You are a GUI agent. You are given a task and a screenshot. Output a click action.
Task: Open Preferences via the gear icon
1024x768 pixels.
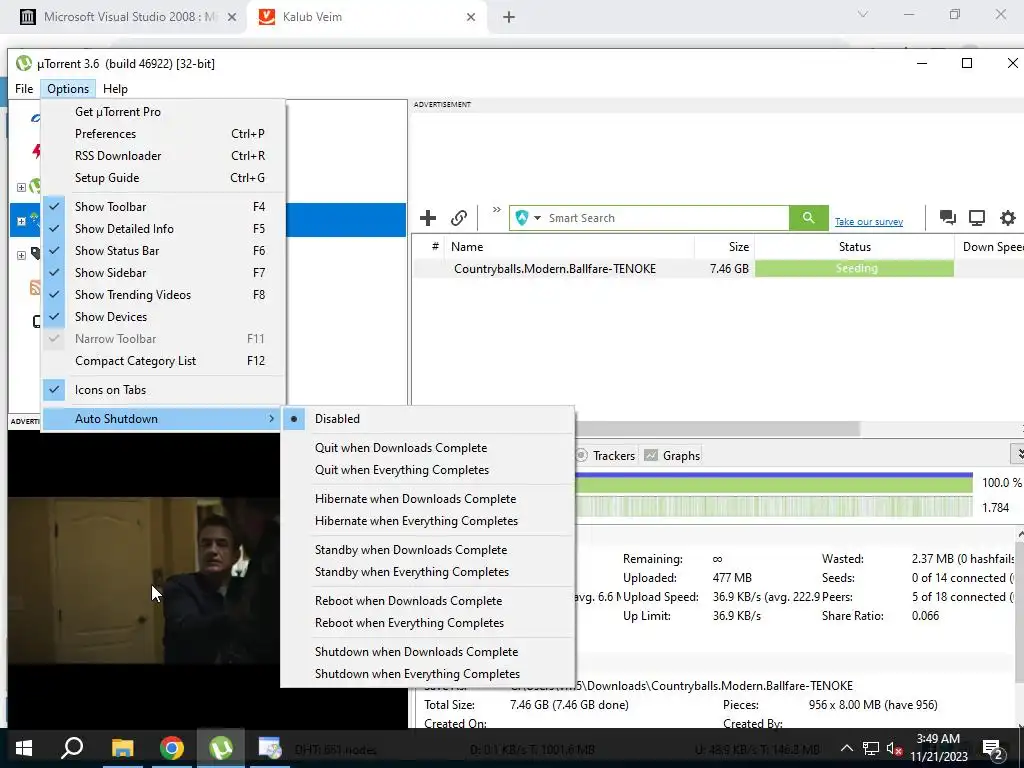point(1008,217)
